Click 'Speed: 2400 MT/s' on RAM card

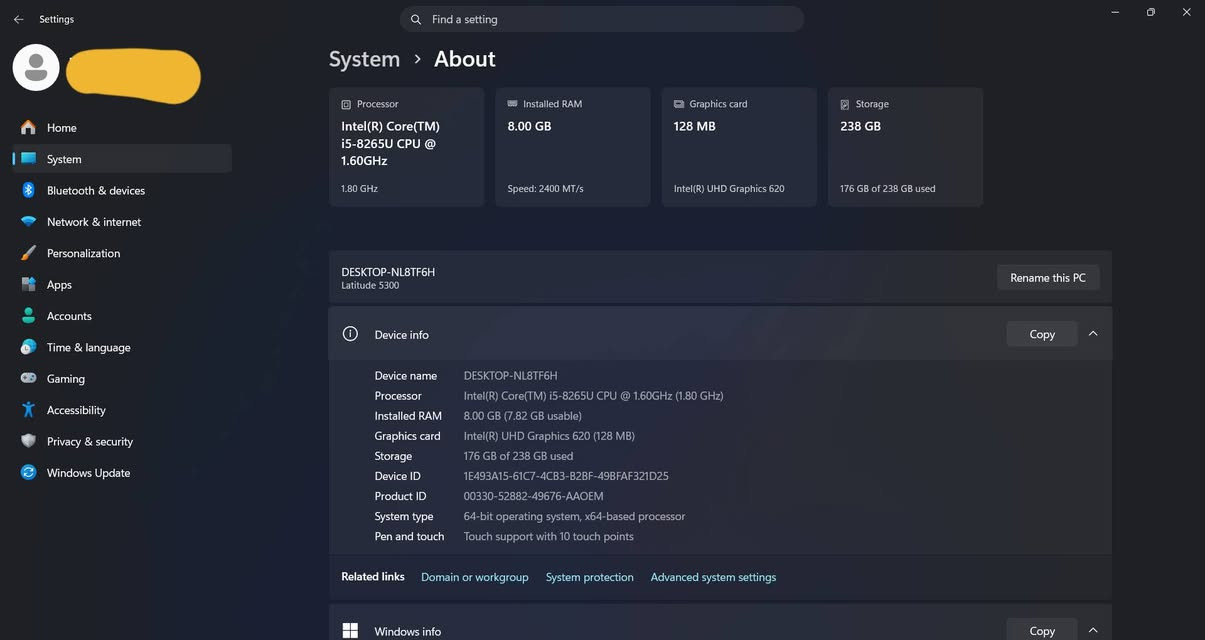(545, 188)
